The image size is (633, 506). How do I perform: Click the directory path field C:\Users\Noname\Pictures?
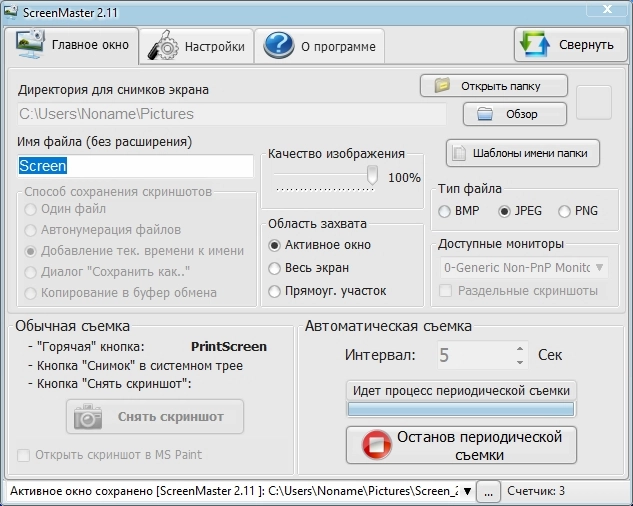tap(232, 114)
